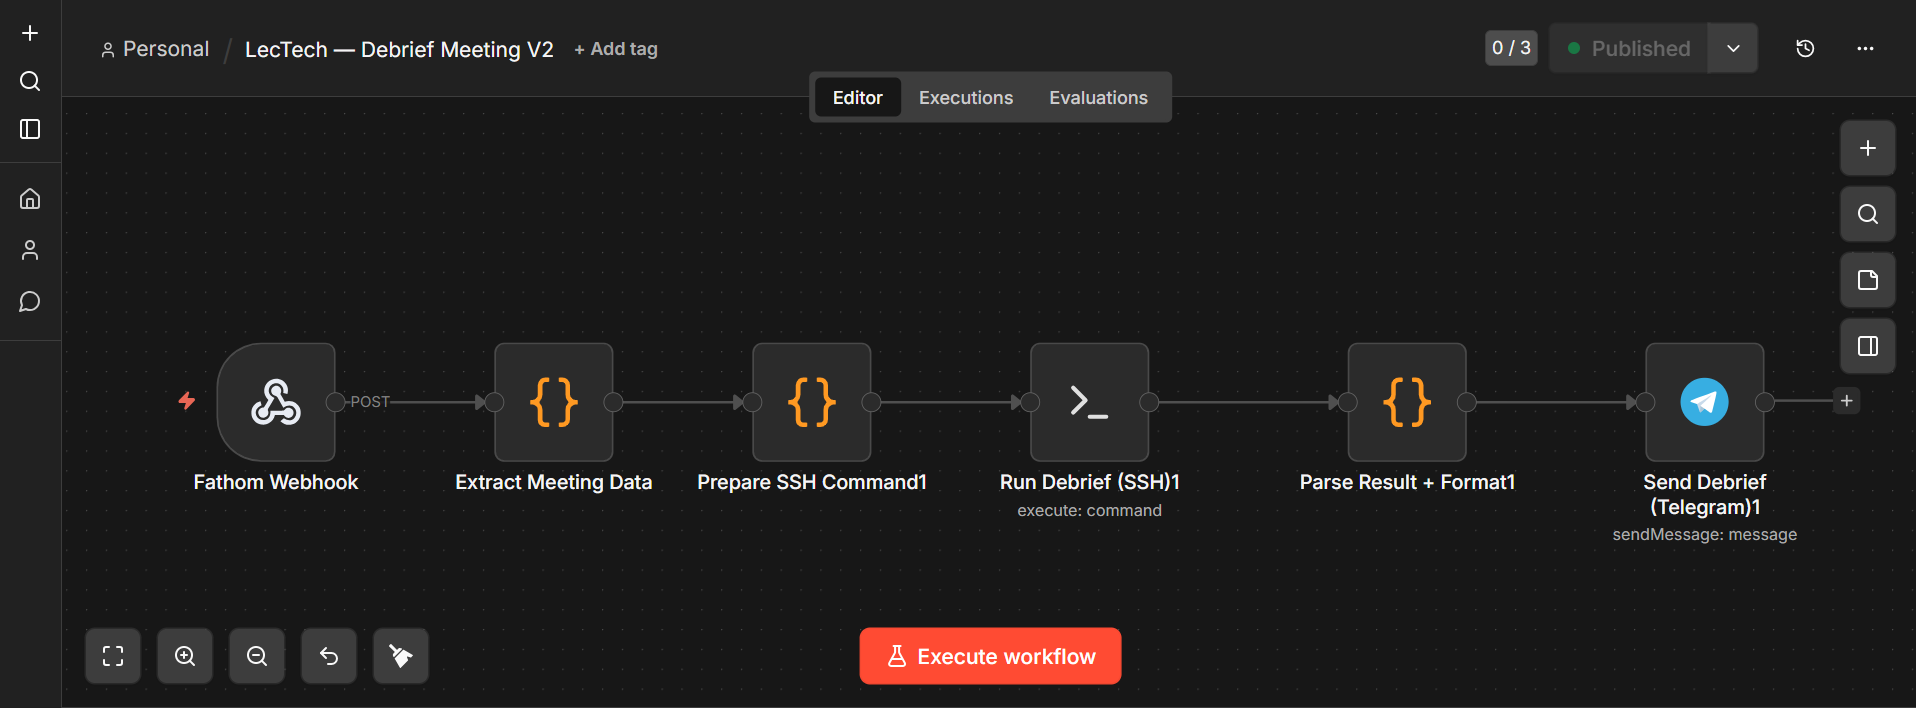Open the three-dot workflow options menu
1916x708 pixels.
1865,48
